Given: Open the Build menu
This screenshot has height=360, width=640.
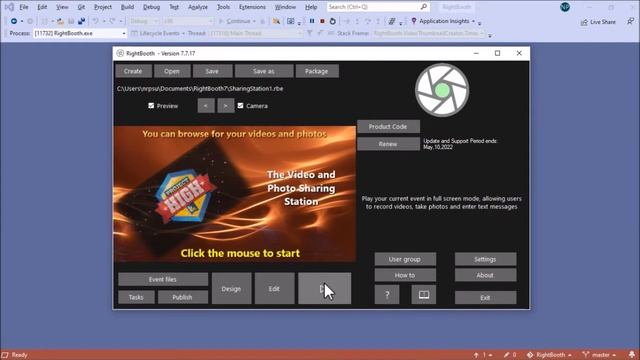Looking at the screenshot, I should pos(127,7).
